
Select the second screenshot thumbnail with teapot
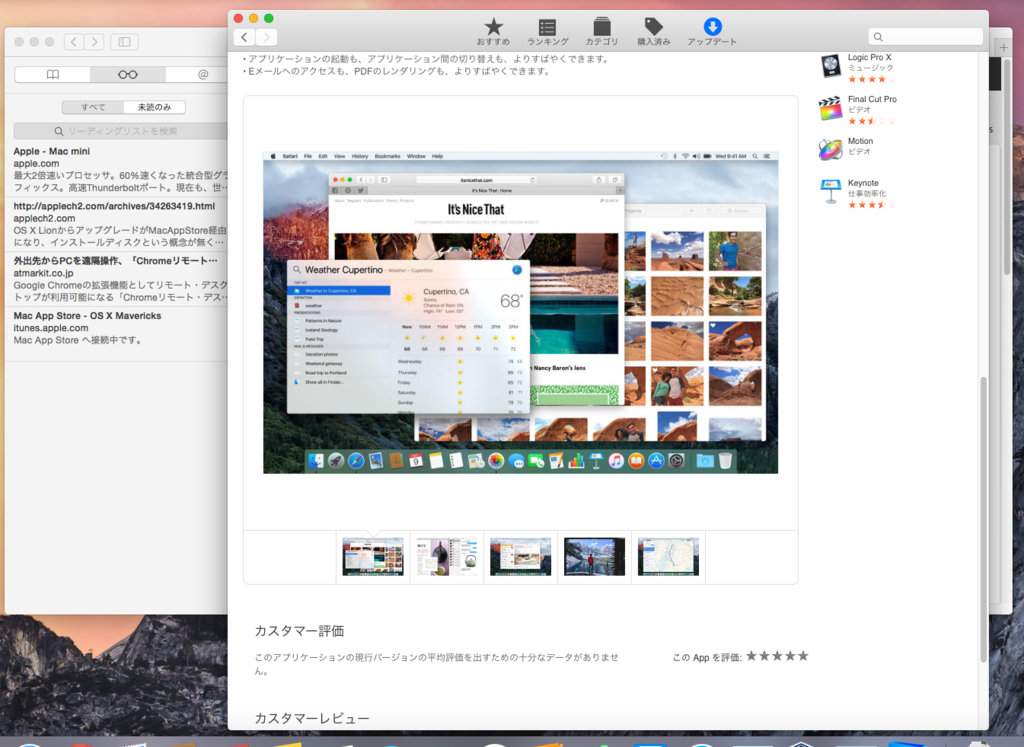(x=447, y=556)
